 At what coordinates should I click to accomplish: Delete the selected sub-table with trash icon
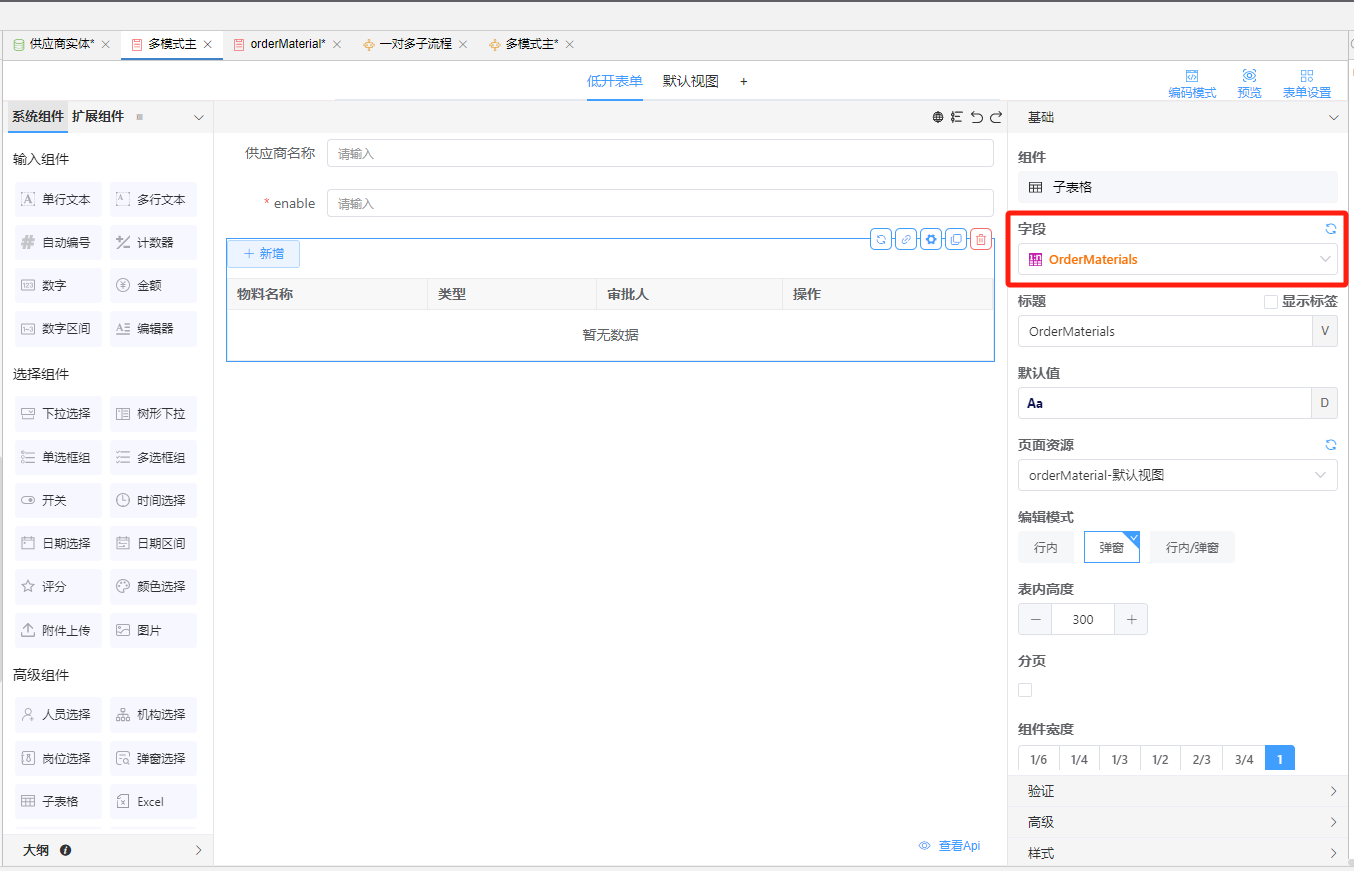pos(980,239)
